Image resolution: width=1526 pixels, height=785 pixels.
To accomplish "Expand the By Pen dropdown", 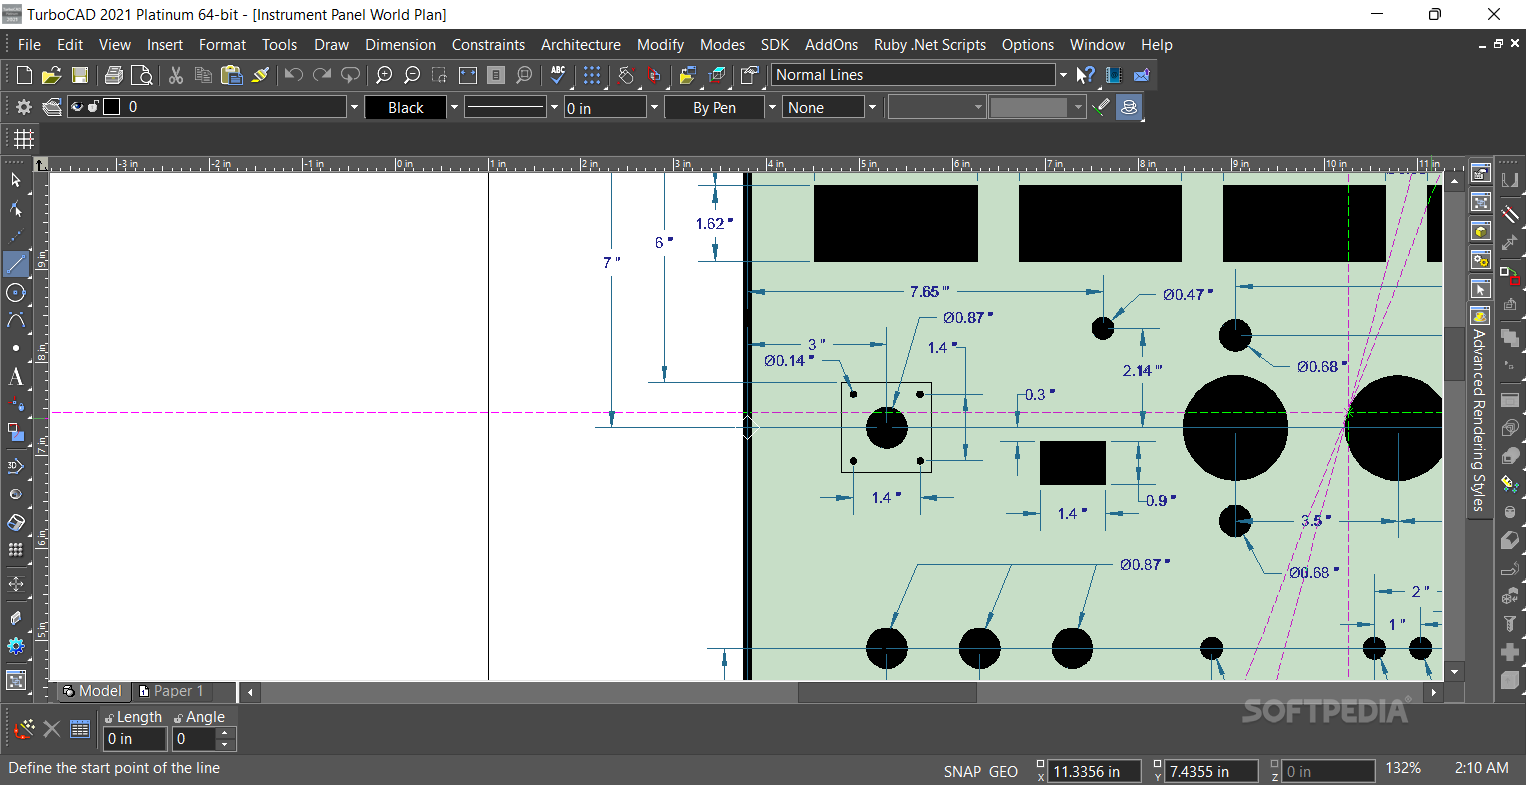I will tap(771, 107).
